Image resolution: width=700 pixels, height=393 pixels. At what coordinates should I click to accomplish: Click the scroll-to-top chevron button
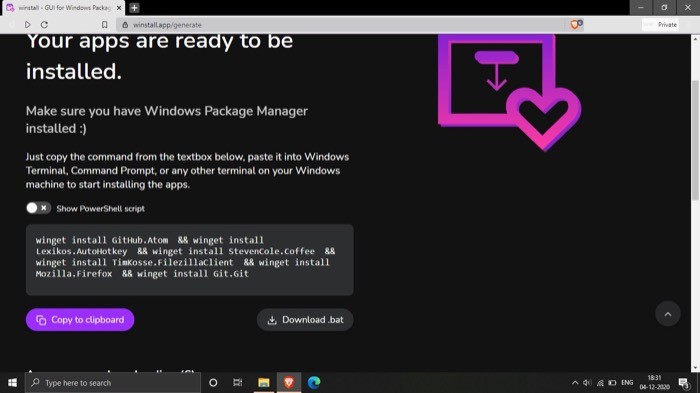[x=667, y=314]
